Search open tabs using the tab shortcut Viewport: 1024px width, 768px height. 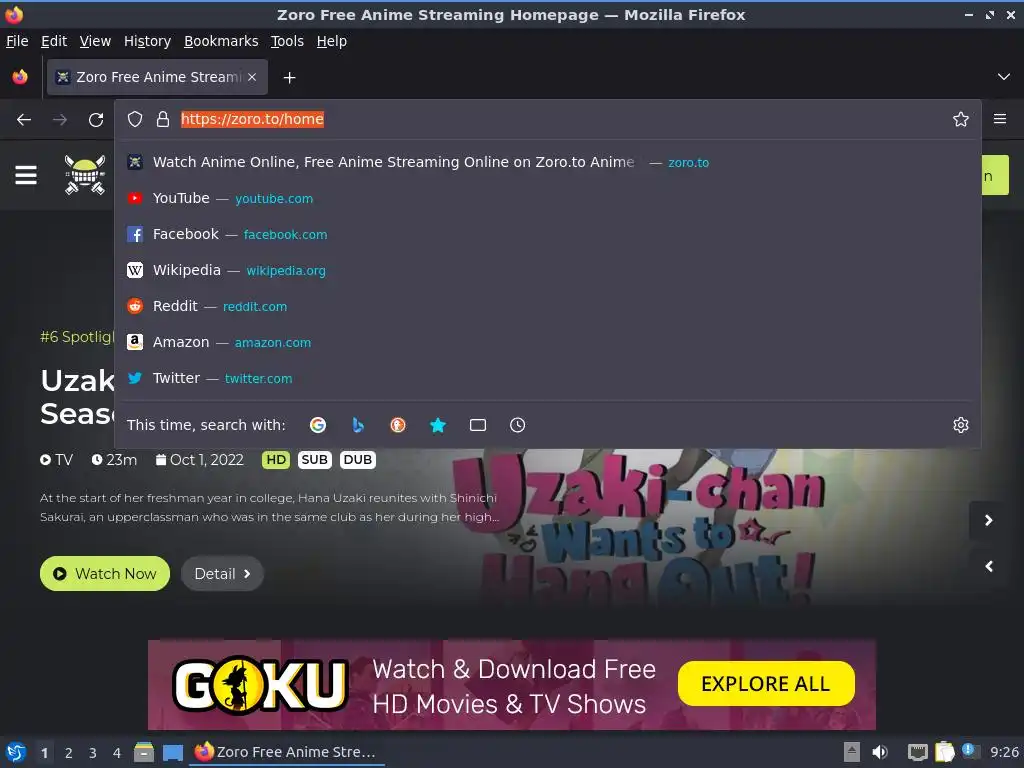[x=477, y=425]
